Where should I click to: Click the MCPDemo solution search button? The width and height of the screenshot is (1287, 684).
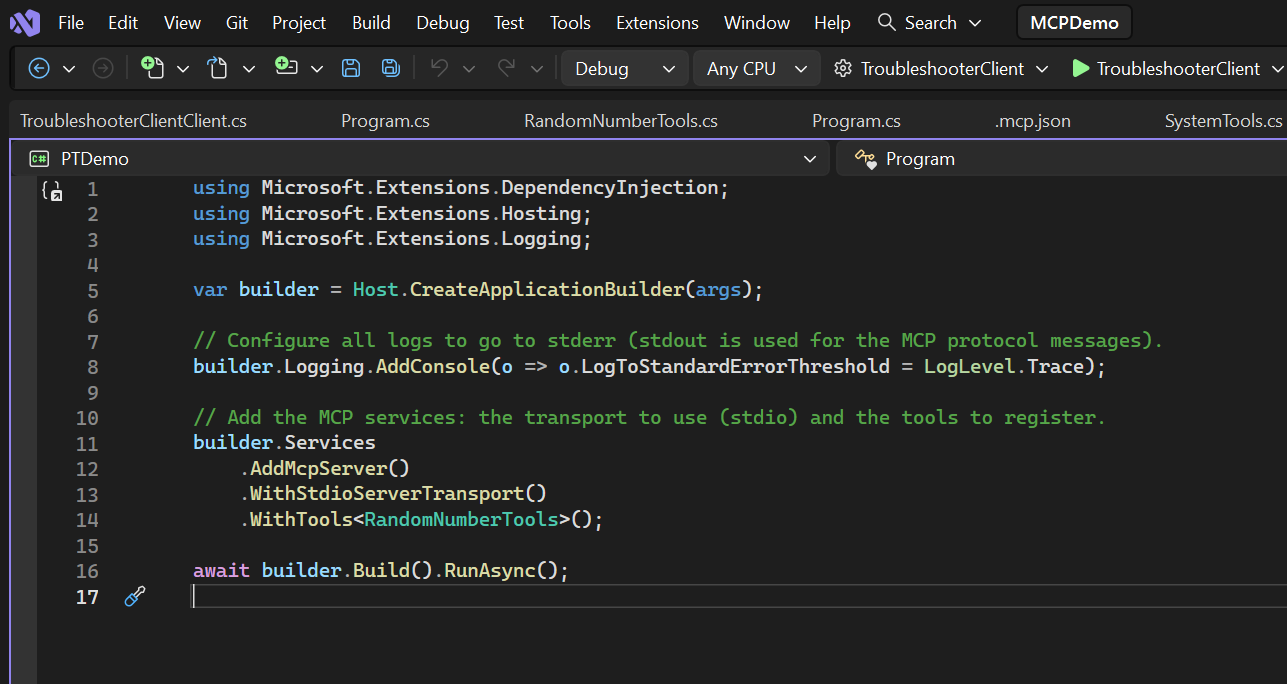(x=1074, y=21)
